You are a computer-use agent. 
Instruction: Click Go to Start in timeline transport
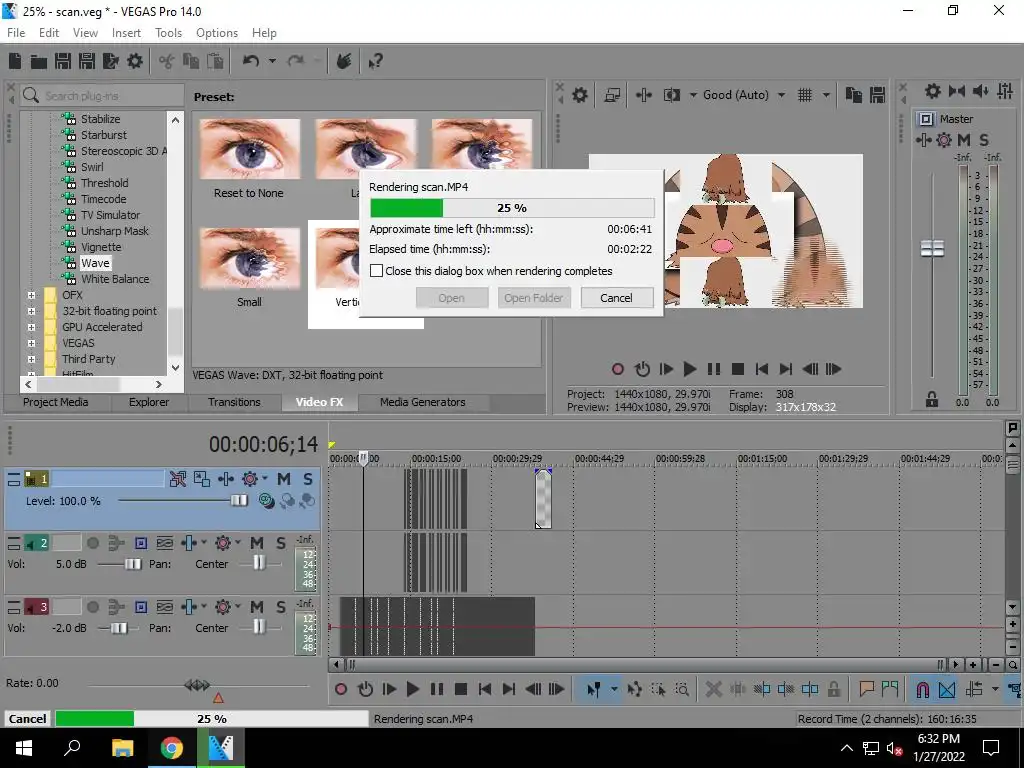[x=485, y=689]
